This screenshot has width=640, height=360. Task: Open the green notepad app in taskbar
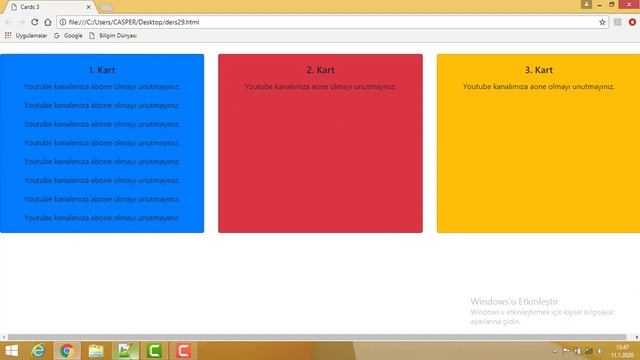pyautogui.click(x=125, y=351)
